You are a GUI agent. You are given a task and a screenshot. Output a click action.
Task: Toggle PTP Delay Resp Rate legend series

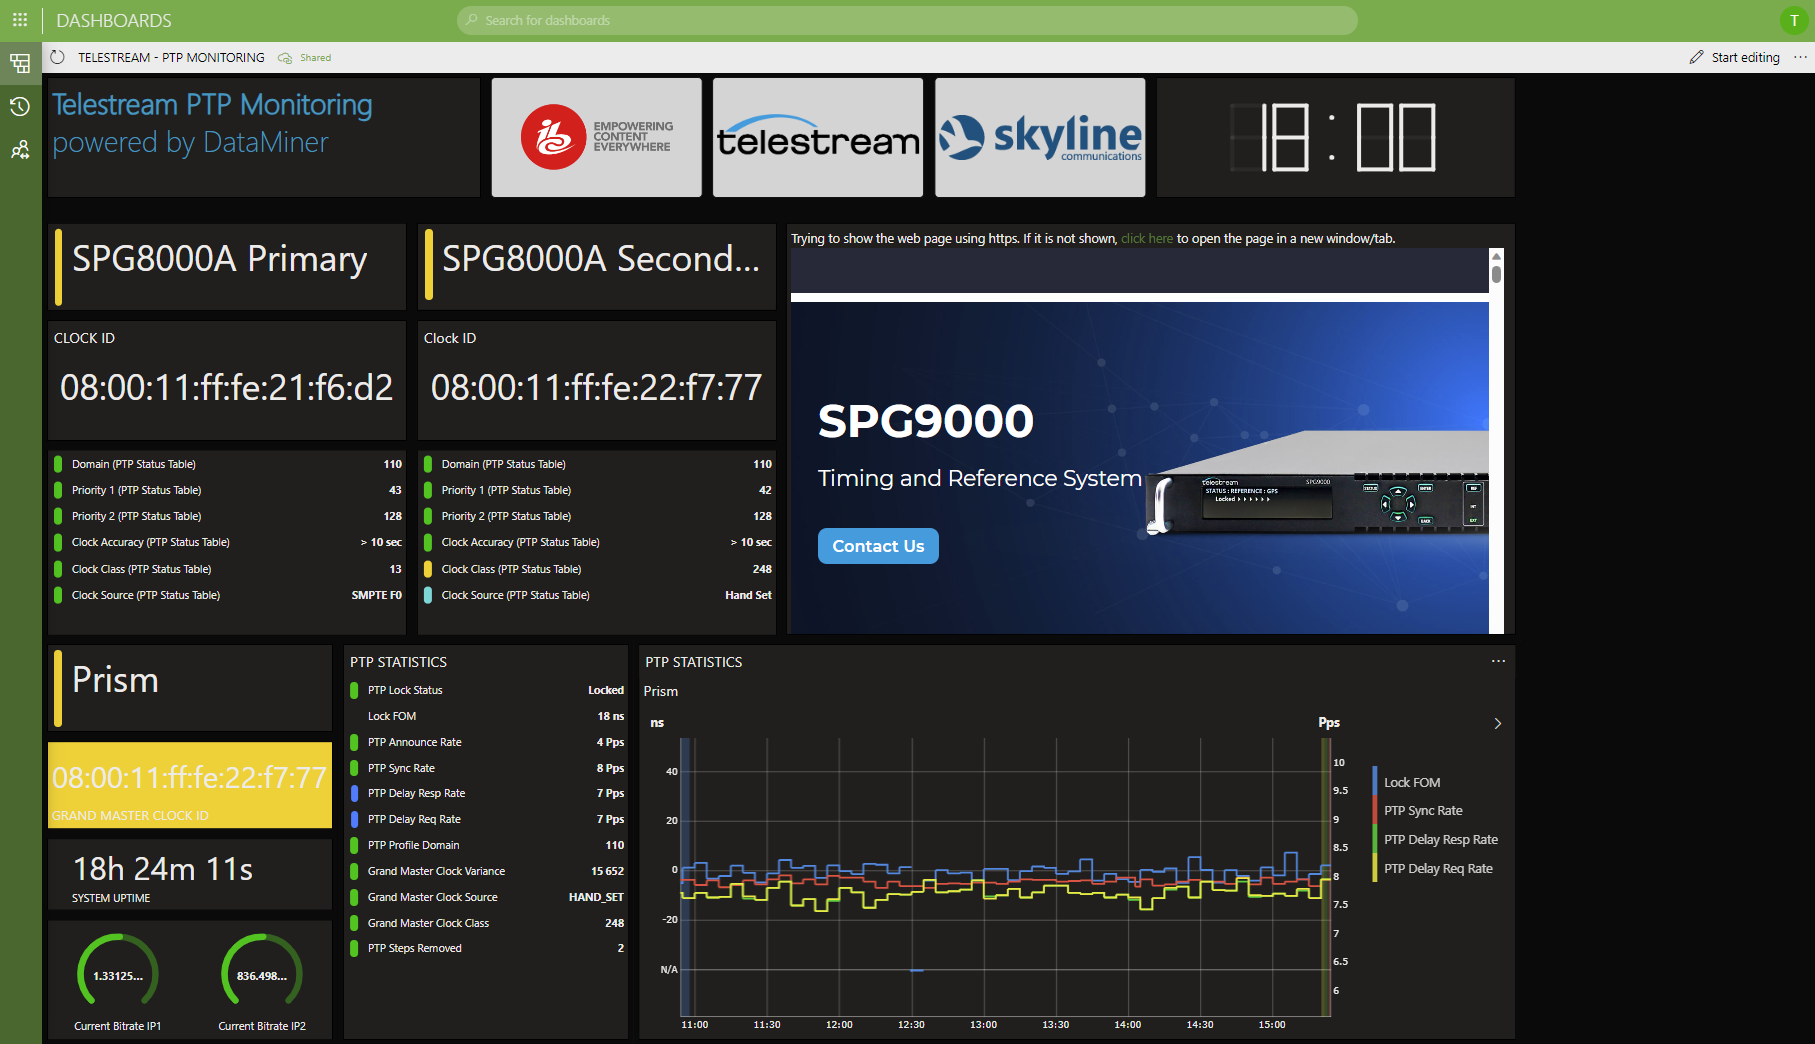coord(1440,839)
